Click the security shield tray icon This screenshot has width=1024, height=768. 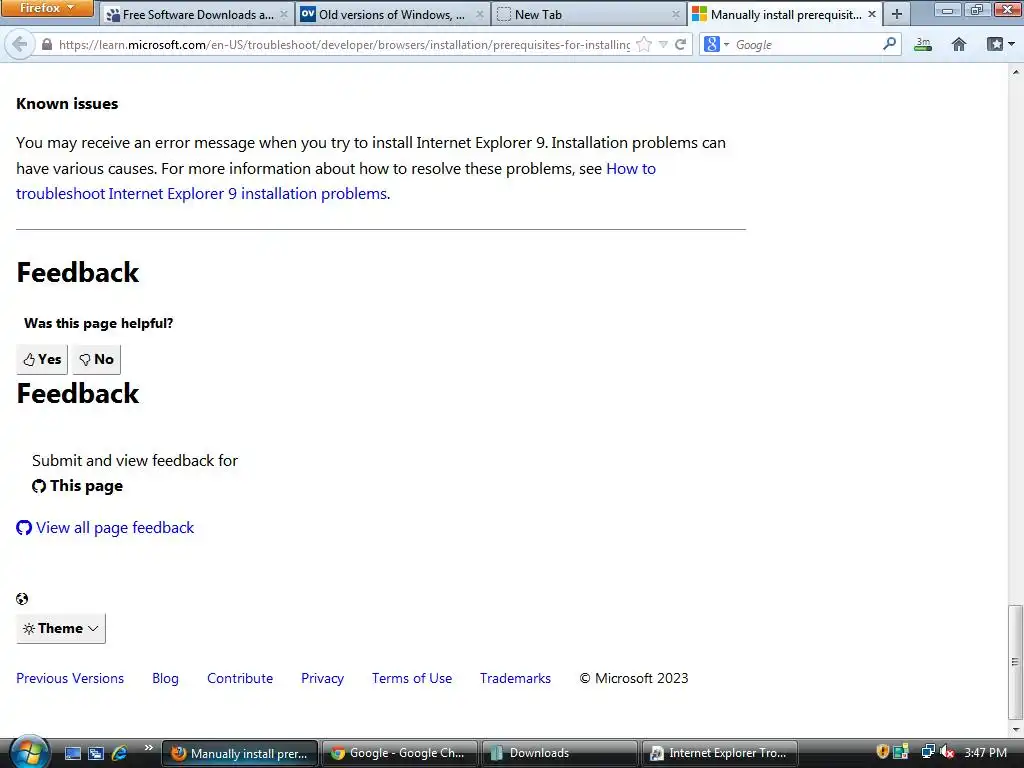pos(882,752)
